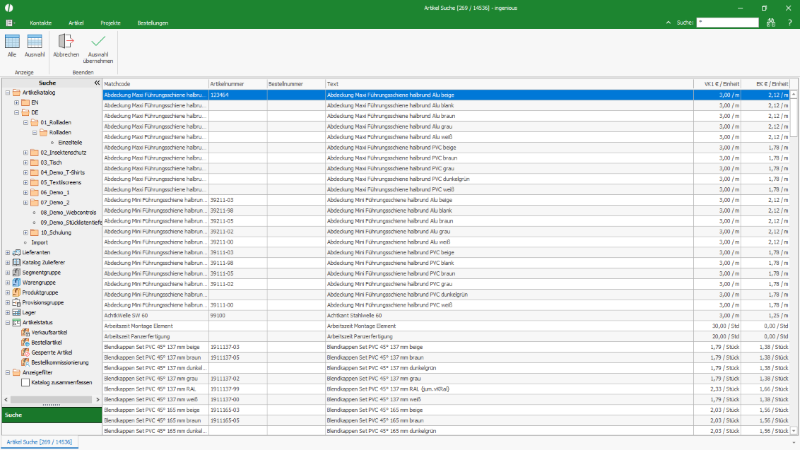Select the Katalog Zulieferer icon
Screen dimensions: 800x450
click(16, 262)
